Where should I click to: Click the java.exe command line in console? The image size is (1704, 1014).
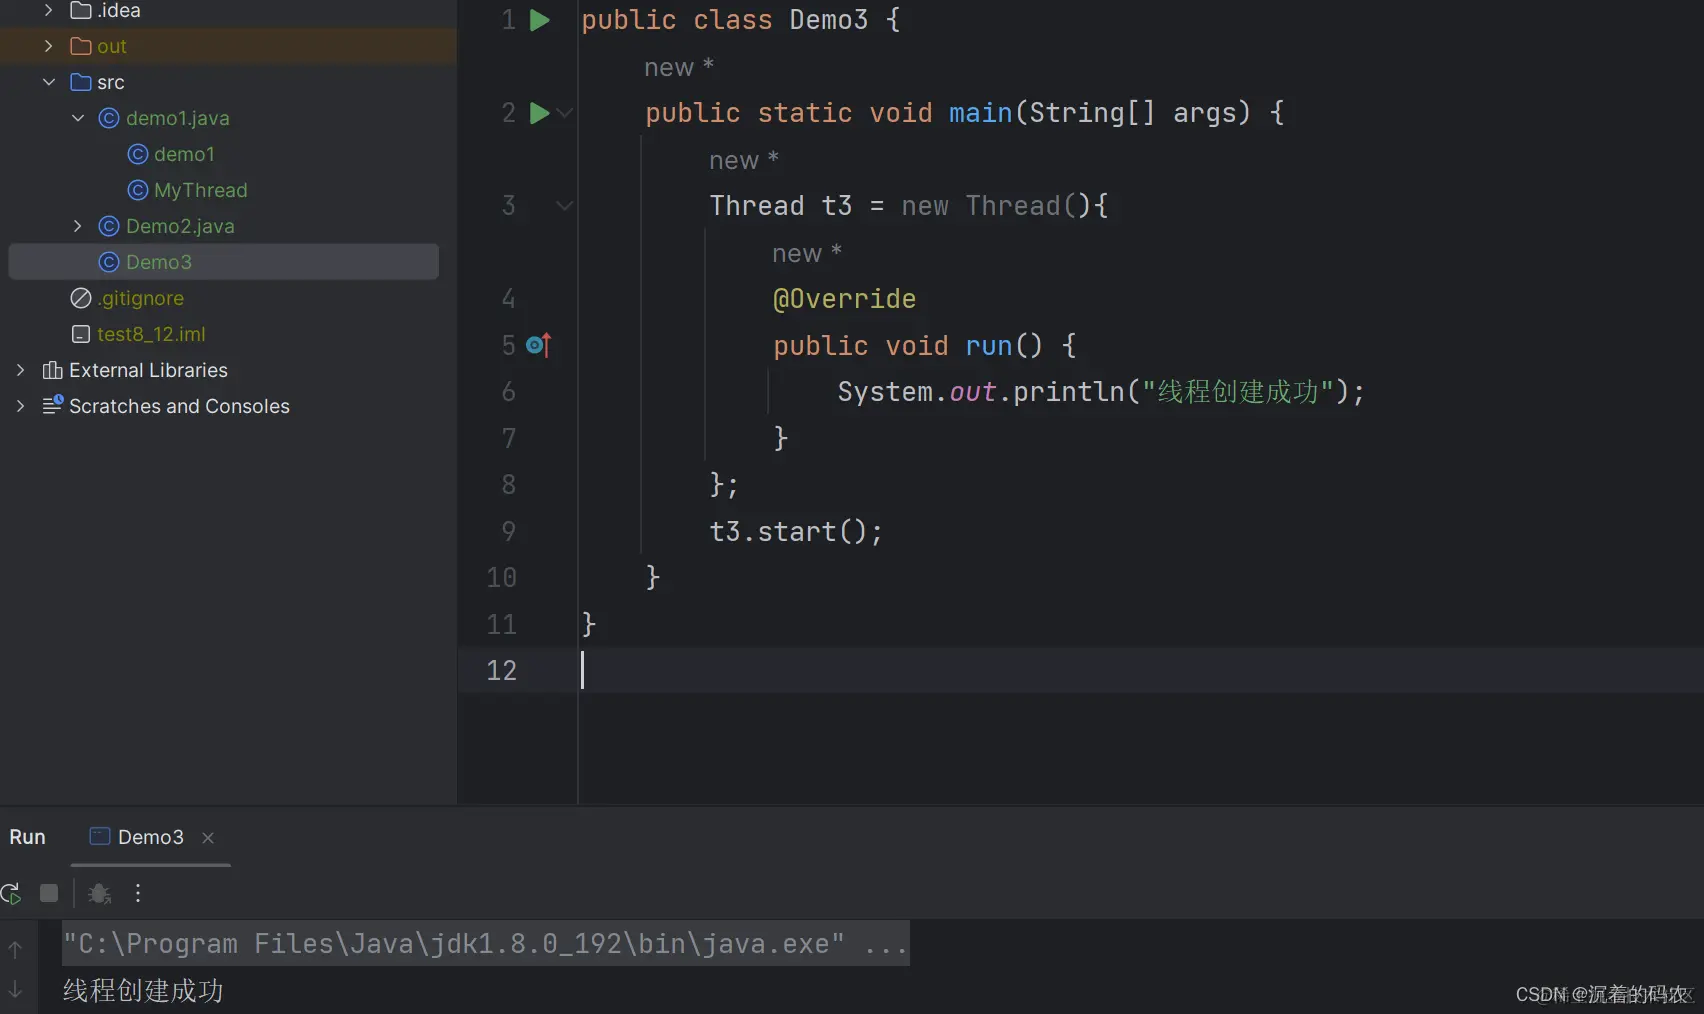(x=486, y=944)
